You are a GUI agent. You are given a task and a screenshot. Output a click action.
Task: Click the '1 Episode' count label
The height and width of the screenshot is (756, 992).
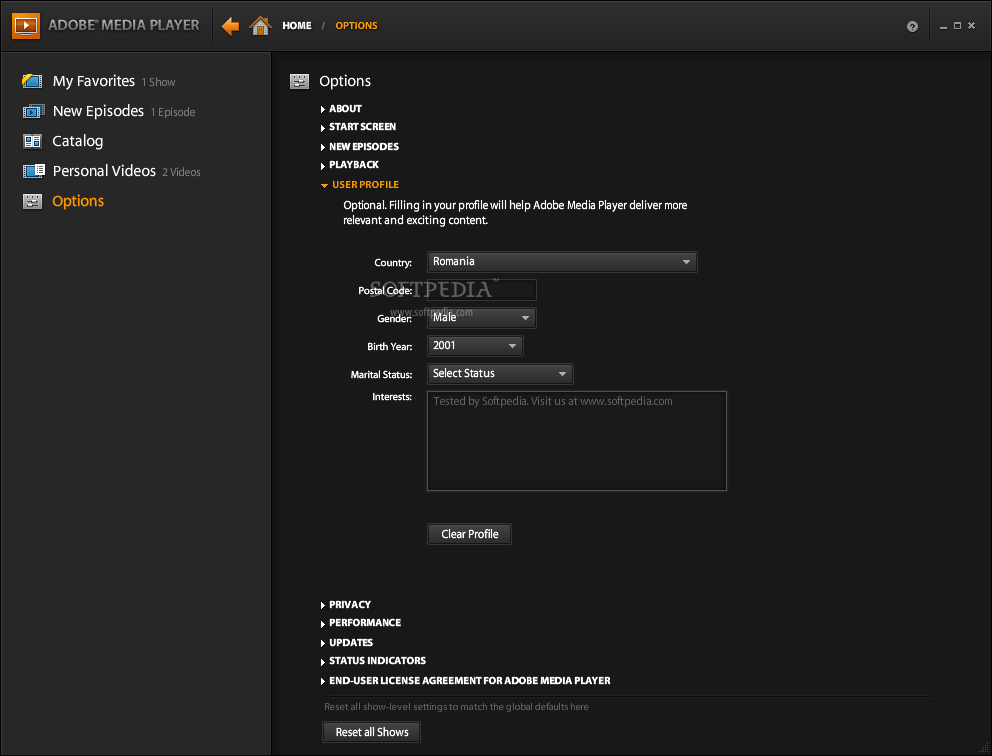click(173, 113)
